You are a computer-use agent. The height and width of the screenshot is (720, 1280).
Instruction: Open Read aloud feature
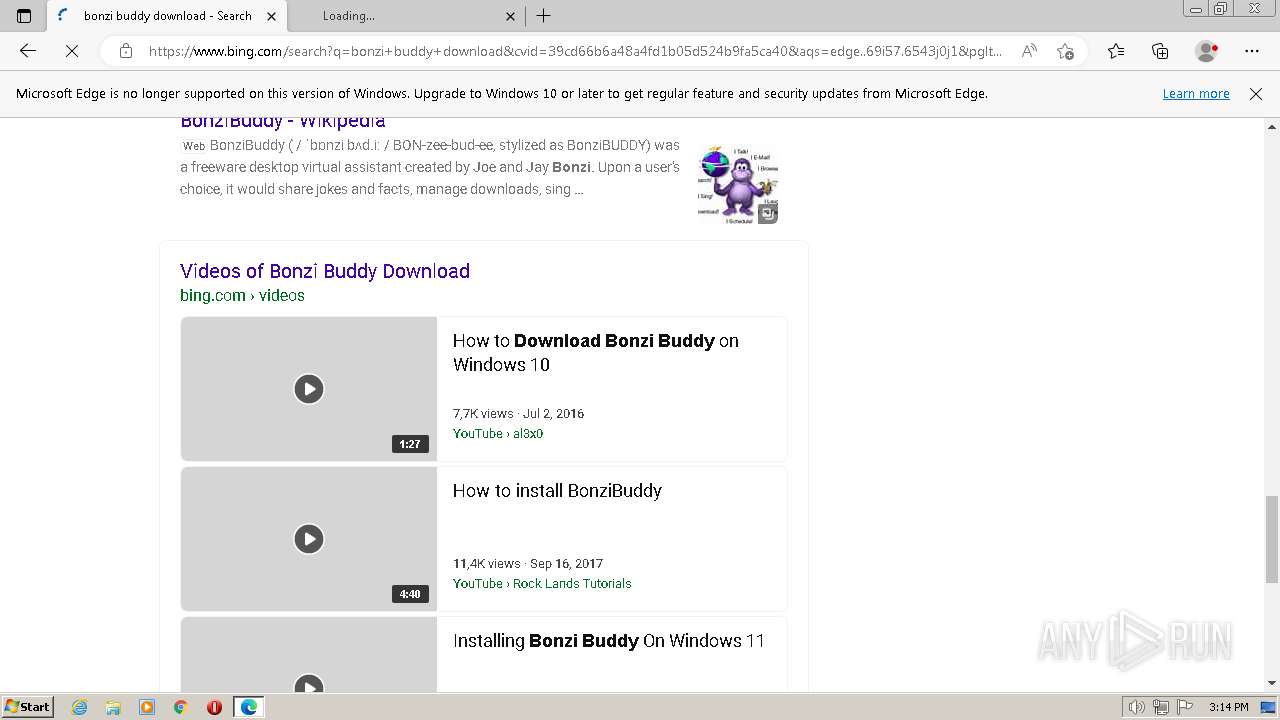[1029, 51]
